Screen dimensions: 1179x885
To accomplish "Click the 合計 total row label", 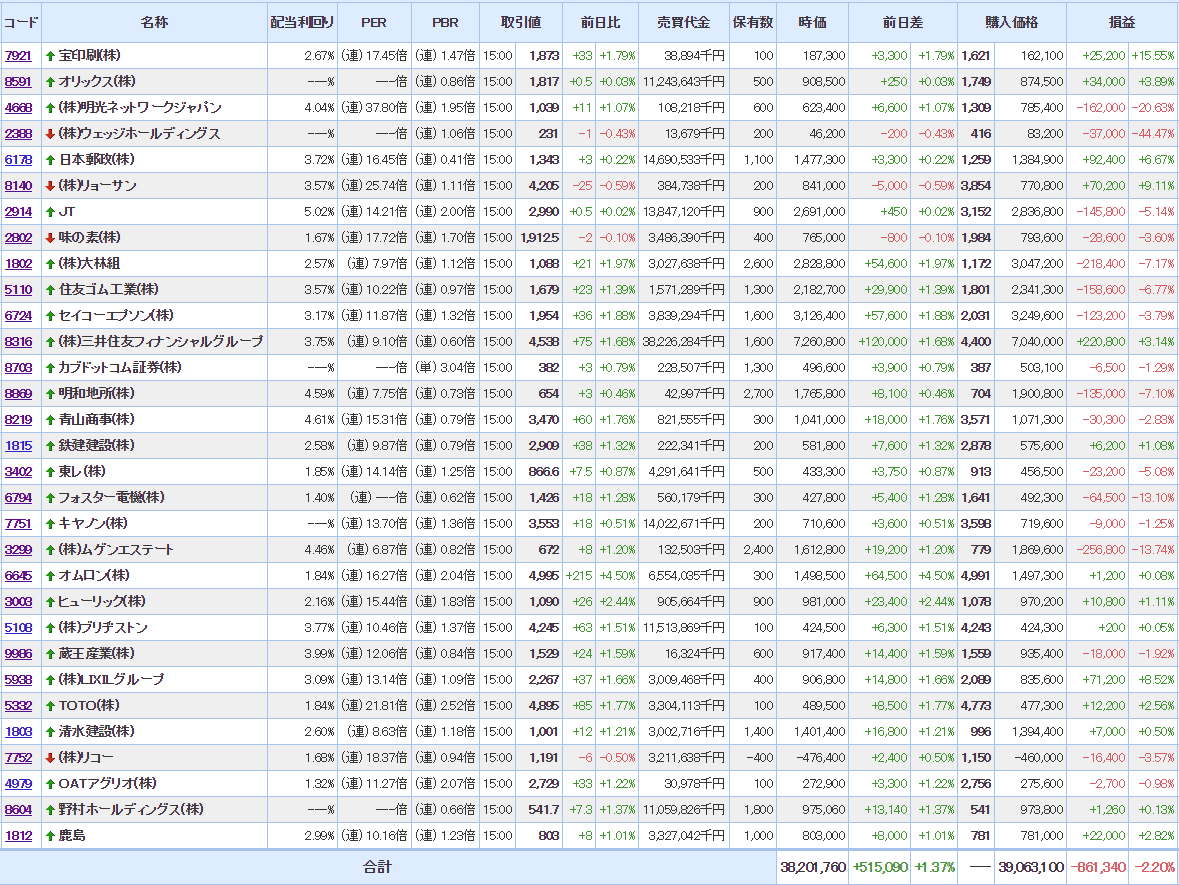I will 377,867.
